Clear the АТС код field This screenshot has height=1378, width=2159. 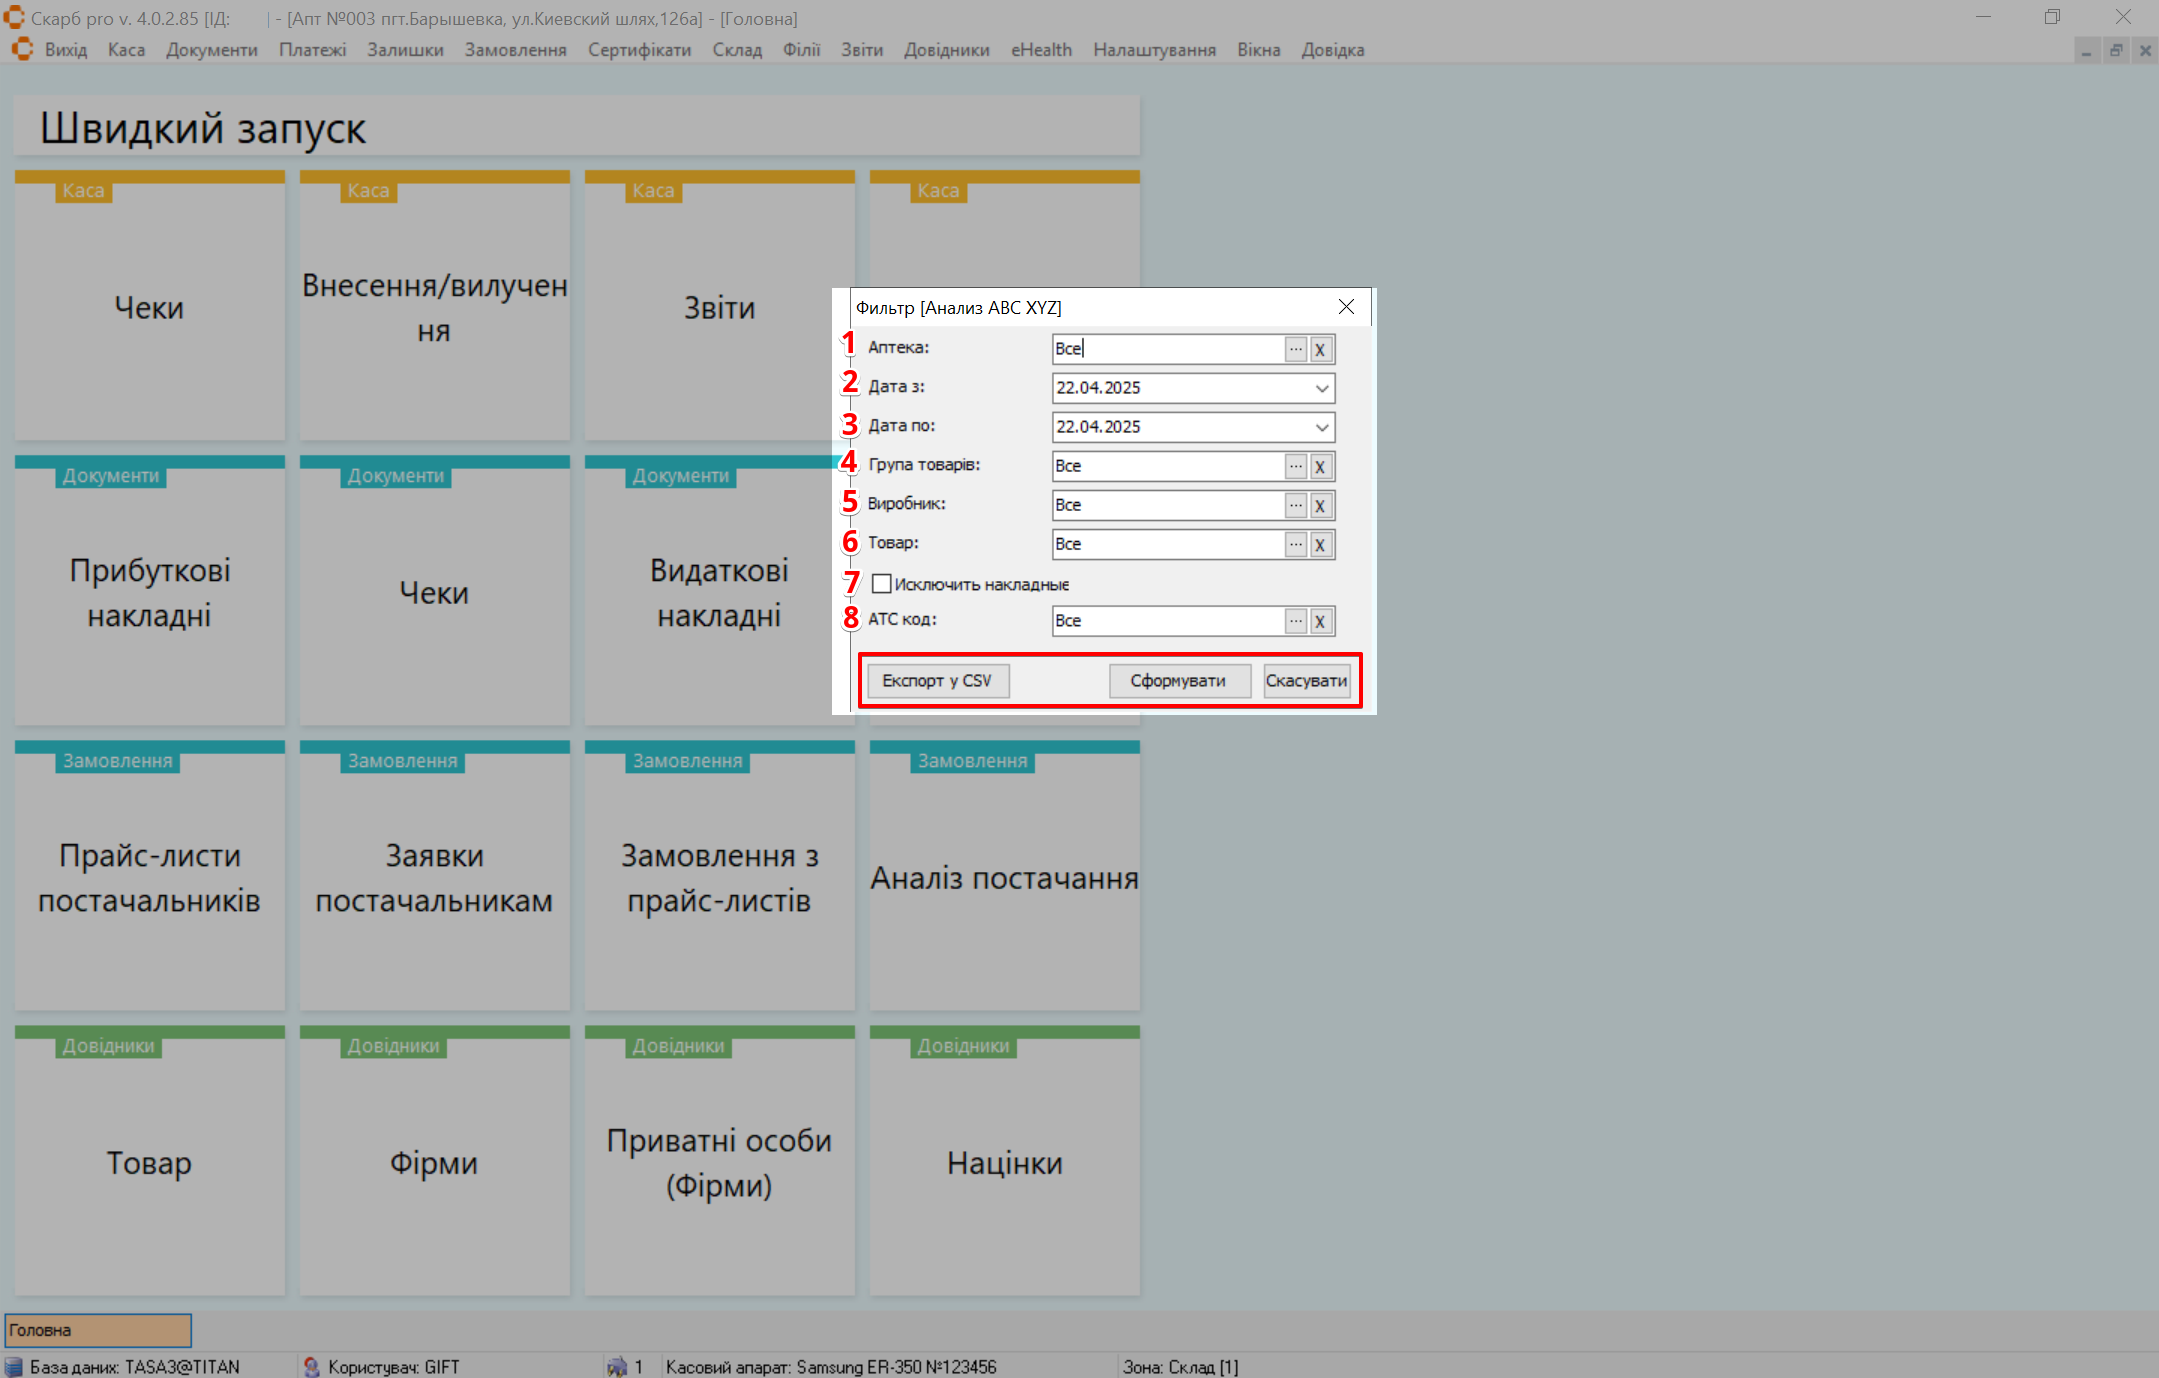(x=1320, y=621)
